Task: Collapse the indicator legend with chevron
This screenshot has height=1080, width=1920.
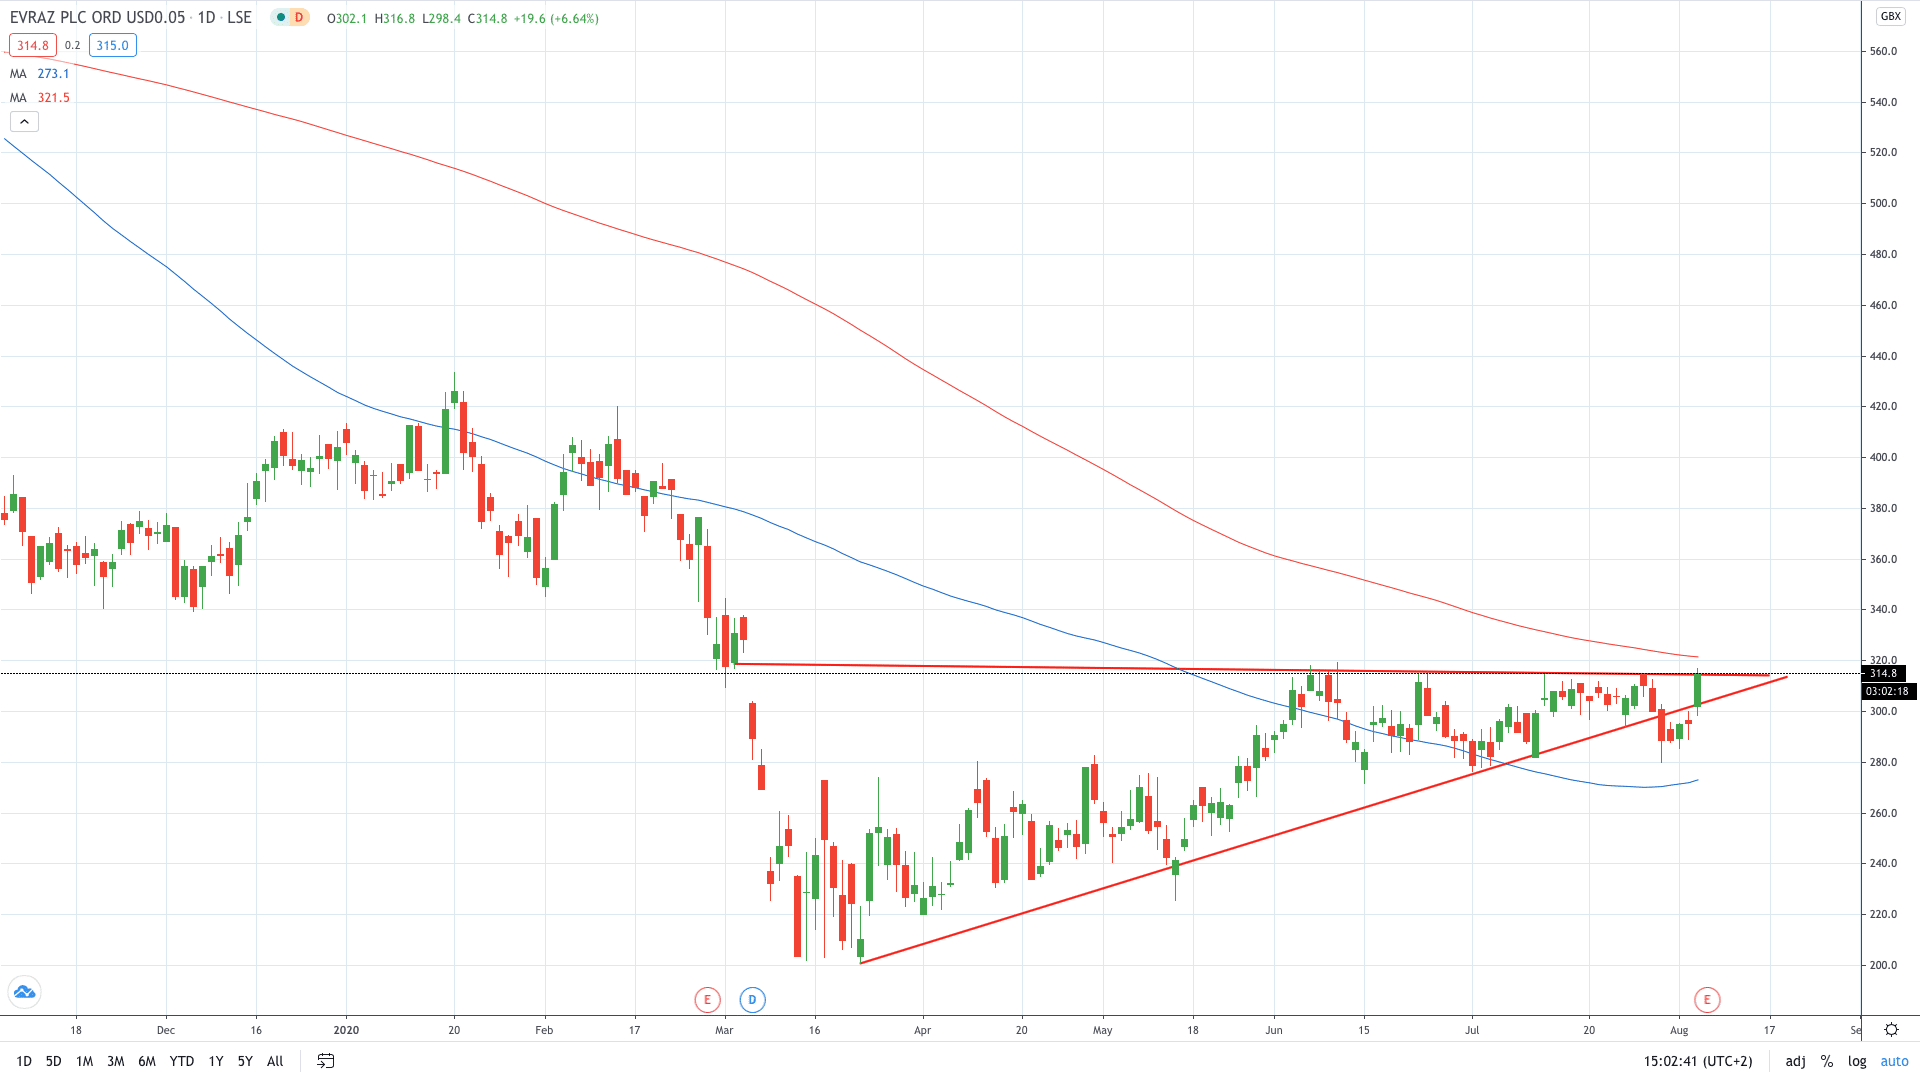Action: tap(24, 122)
